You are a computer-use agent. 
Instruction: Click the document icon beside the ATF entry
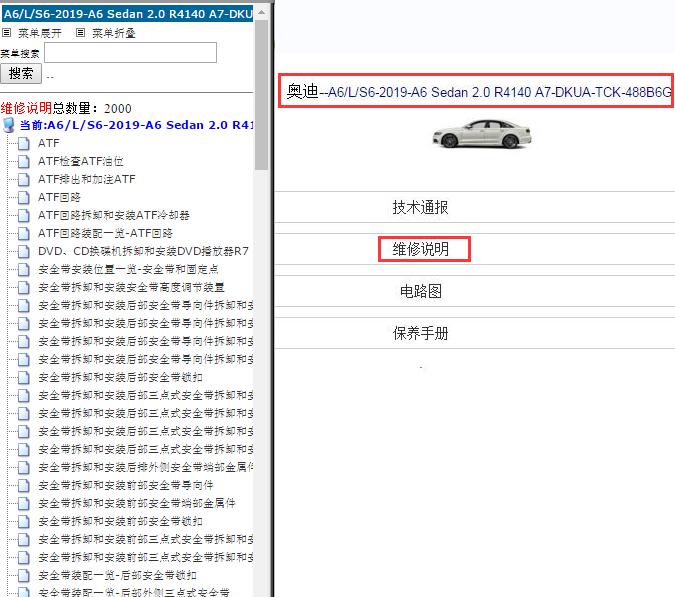coord(24,143)
